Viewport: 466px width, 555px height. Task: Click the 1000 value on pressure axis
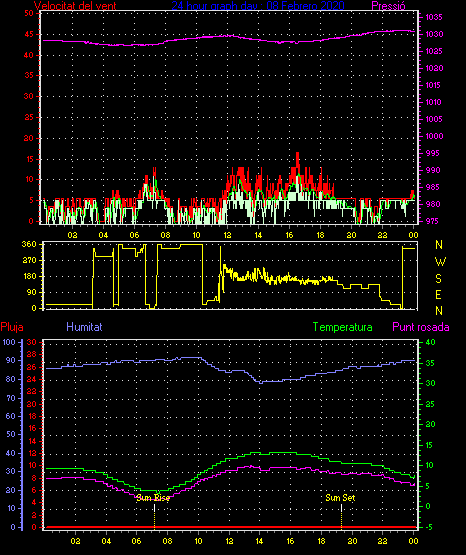(x=434, y=136)
